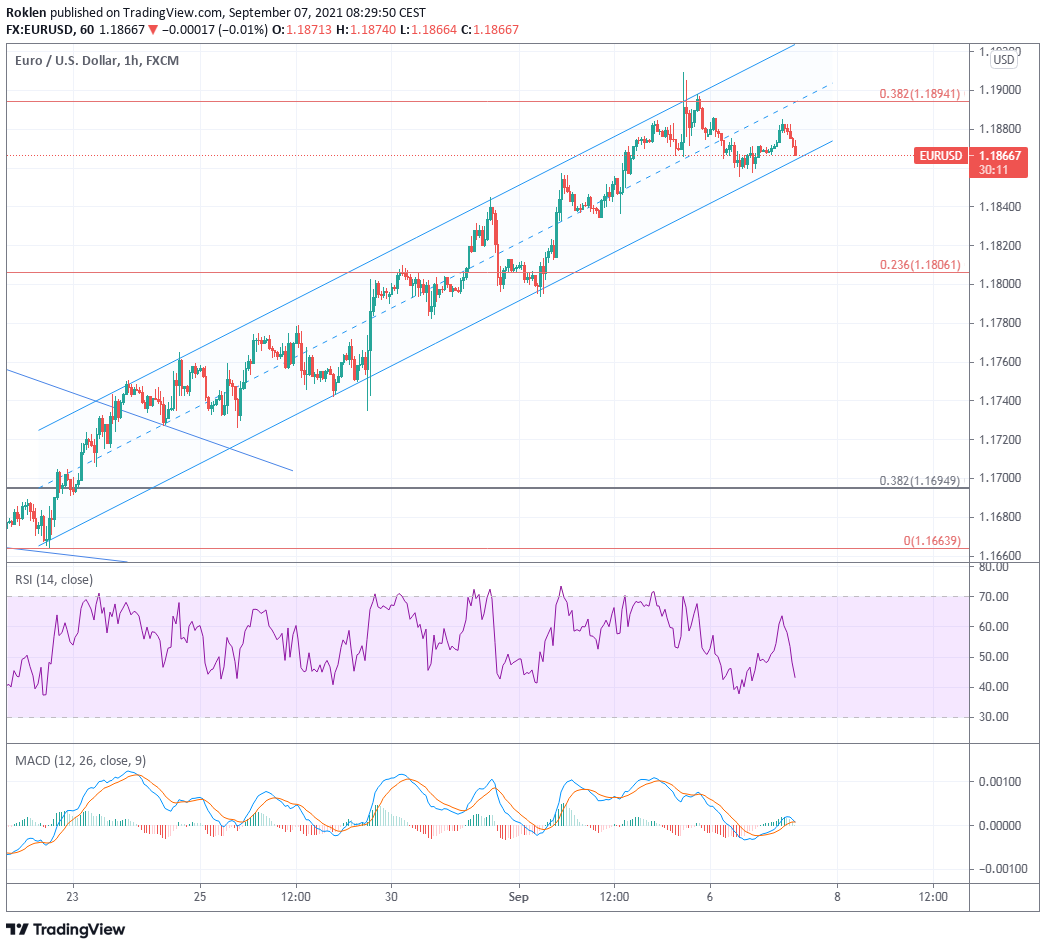Viewport: 1046px width, 948px height.
Task: Click the 25 date on time axis
Action: (199, 897)
